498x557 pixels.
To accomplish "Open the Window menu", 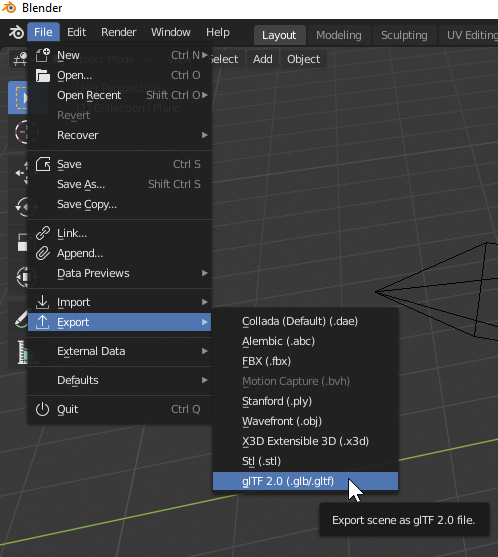I will click(x=171, y=32).
